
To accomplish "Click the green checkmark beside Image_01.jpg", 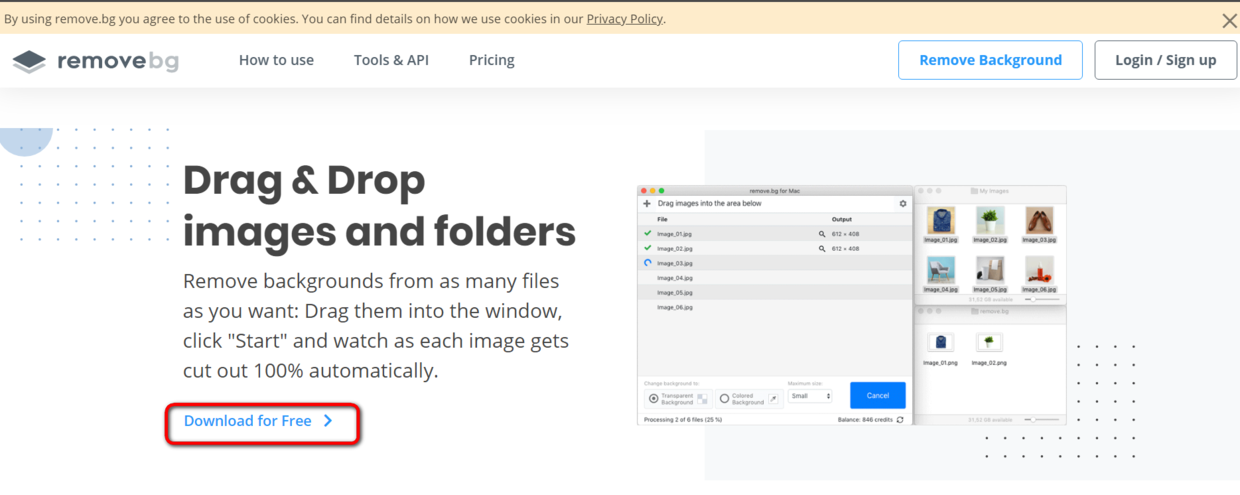I will click(648, 233).
